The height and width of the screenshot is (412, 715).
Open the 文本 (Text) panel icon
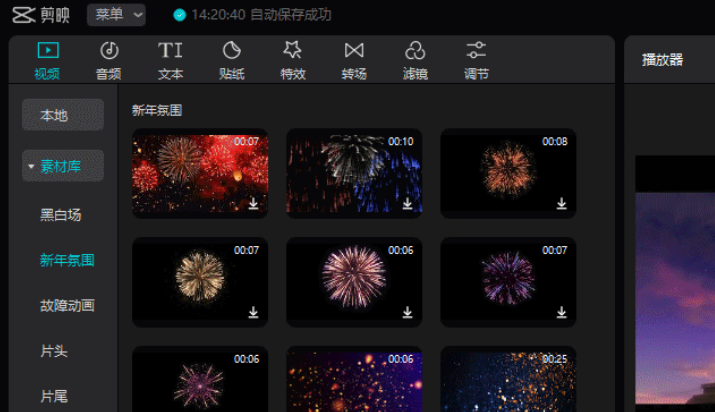pyautogui.click(x=170, y=50)
